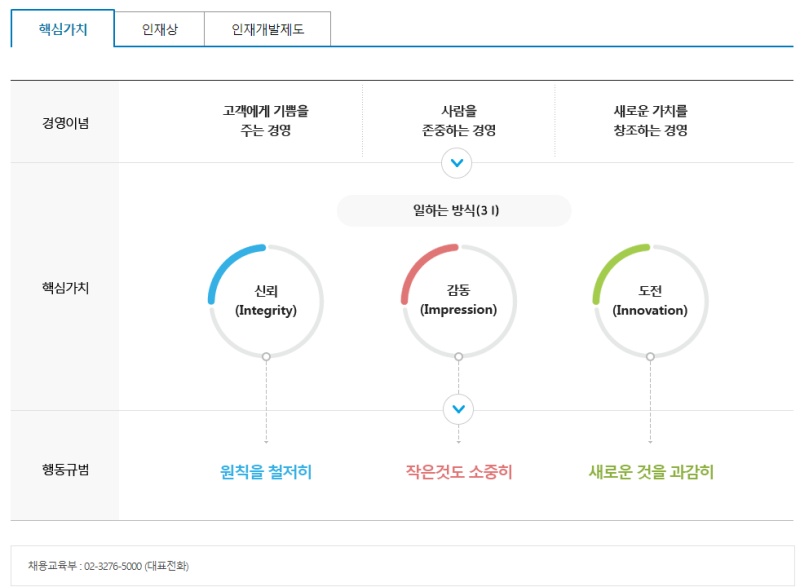Click the green text 새로운 것을 과감히
Viewport: 800px width, 587px height.
(651, 472)
